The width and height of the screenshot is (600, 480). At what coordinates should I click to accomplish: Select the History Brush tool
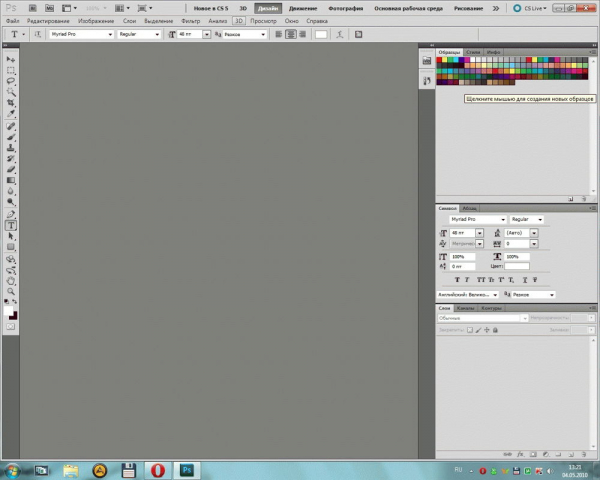tap(11, 158)
